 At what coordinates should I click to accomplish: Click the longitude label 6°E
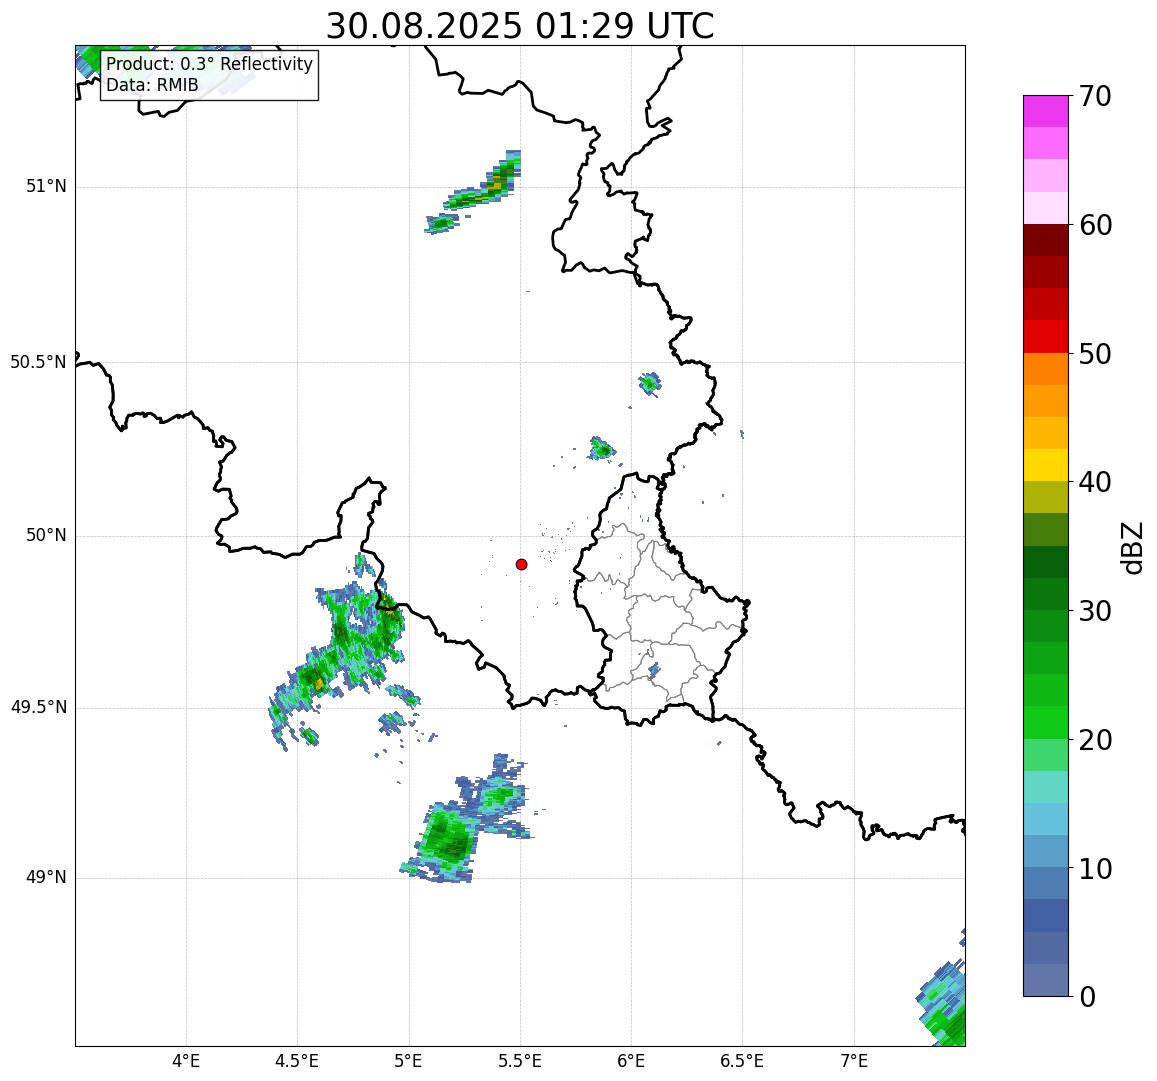(632, 1061)
